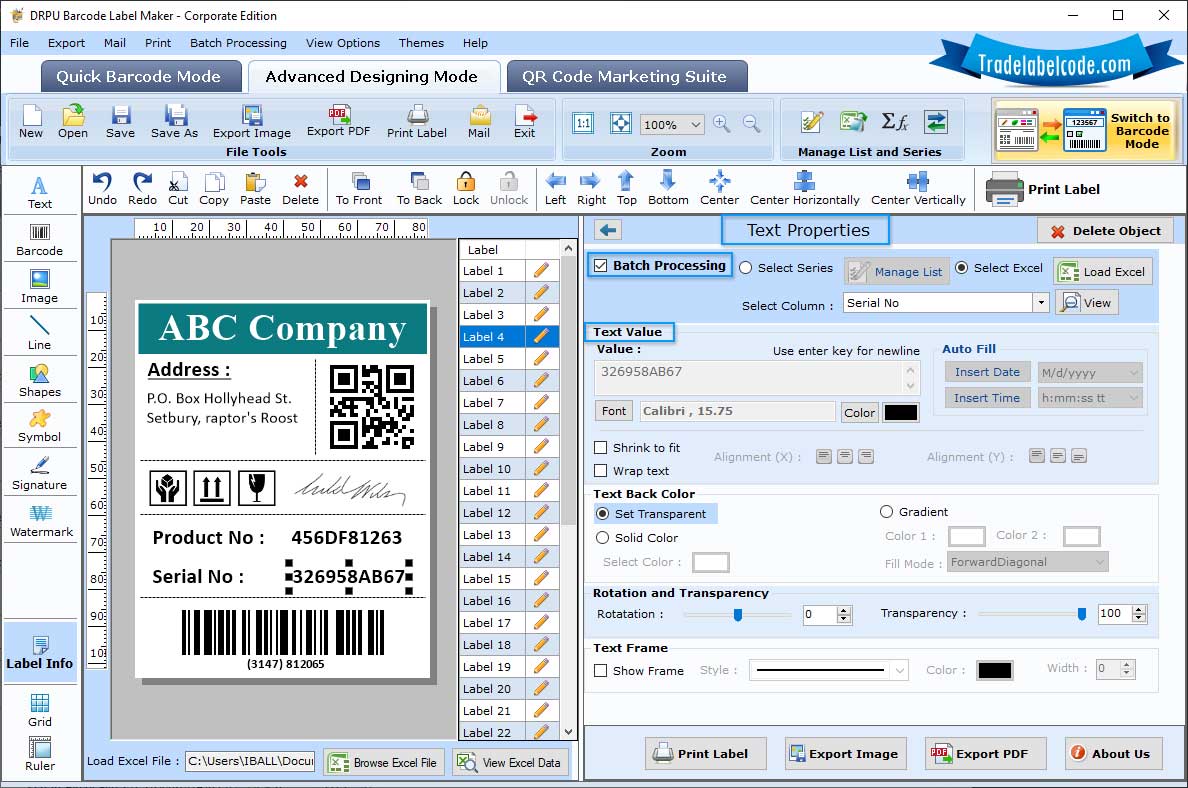Increase the Transparency stepper value
Image resolution: width=1188 pixels, height=788 pixels.
[x=1139, y=609]
